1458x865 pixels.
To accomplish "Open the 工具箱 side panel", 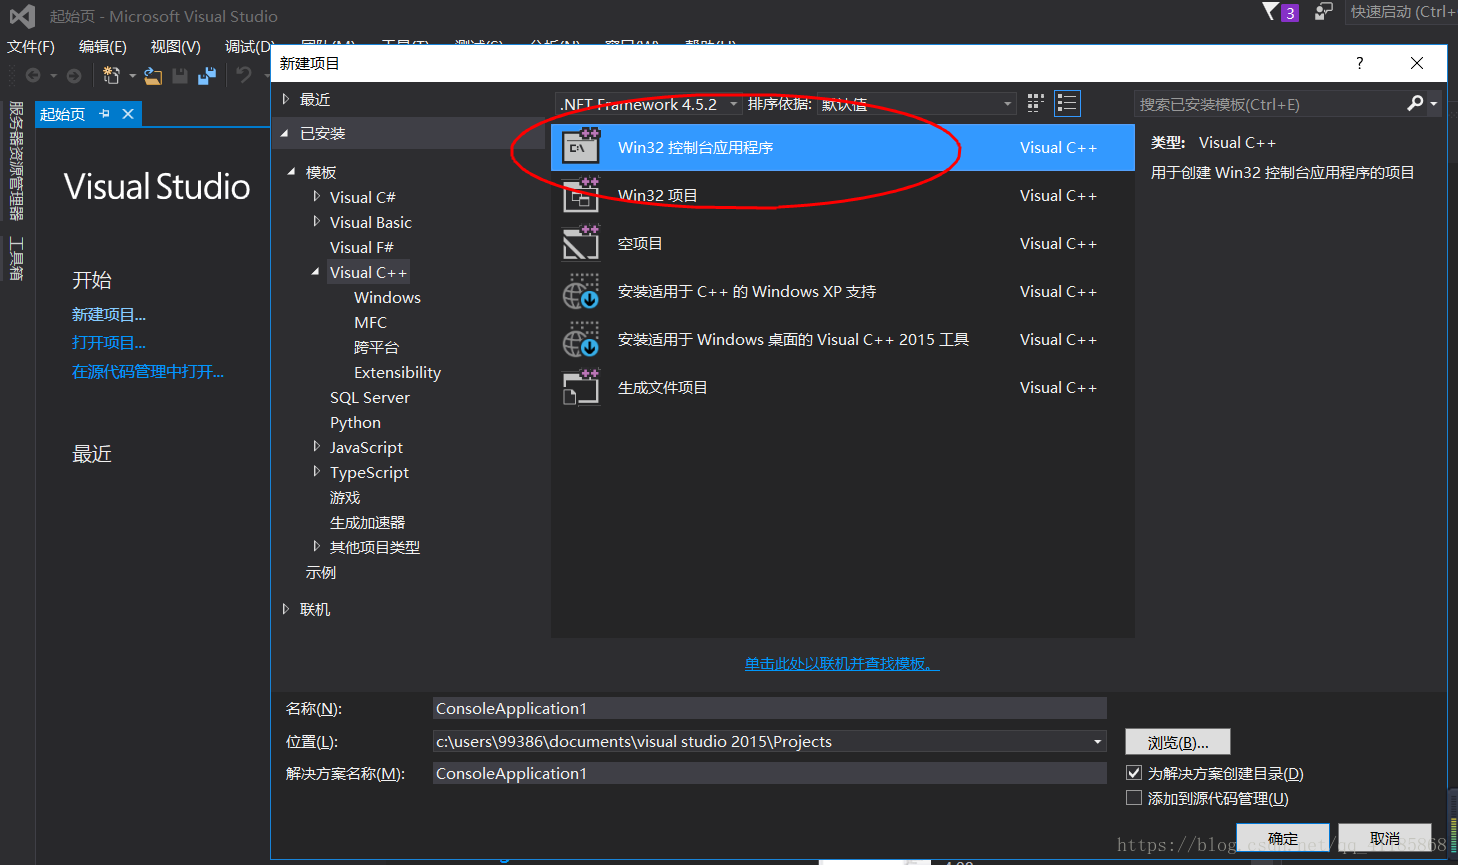I will point(16,258).
